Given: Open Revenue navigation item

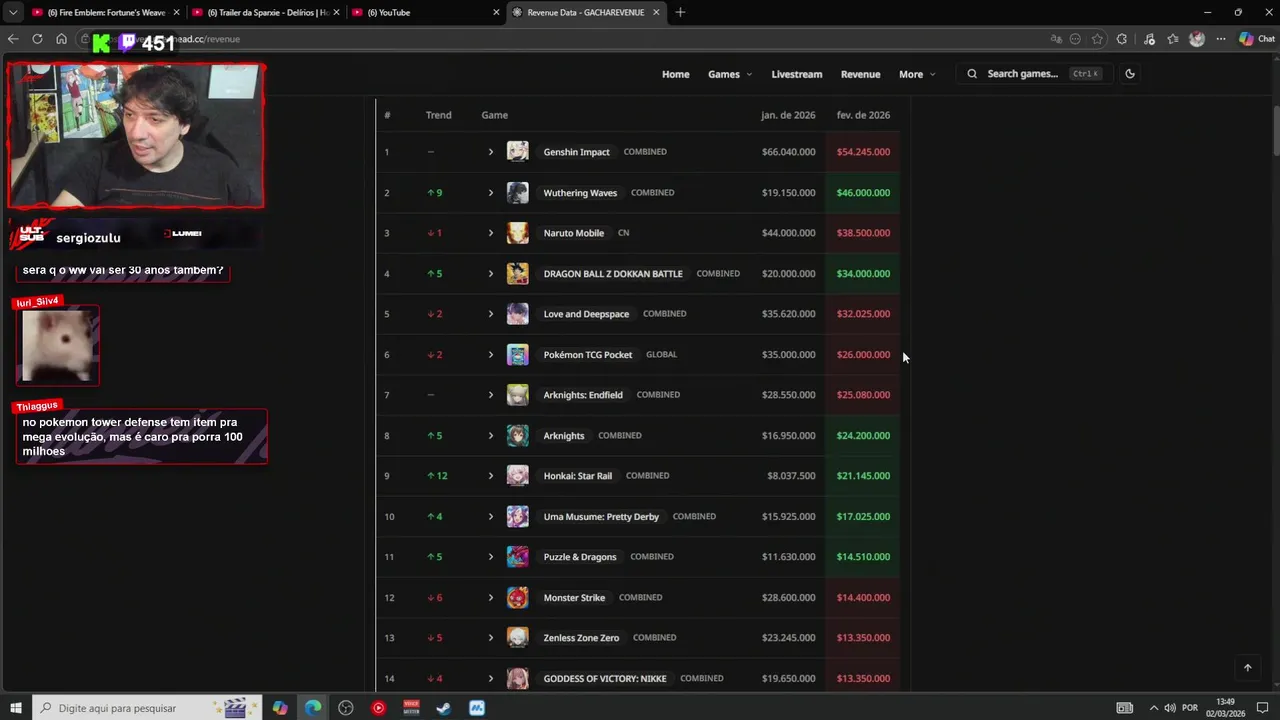Looking at the screenshot, I should point(860,74).
